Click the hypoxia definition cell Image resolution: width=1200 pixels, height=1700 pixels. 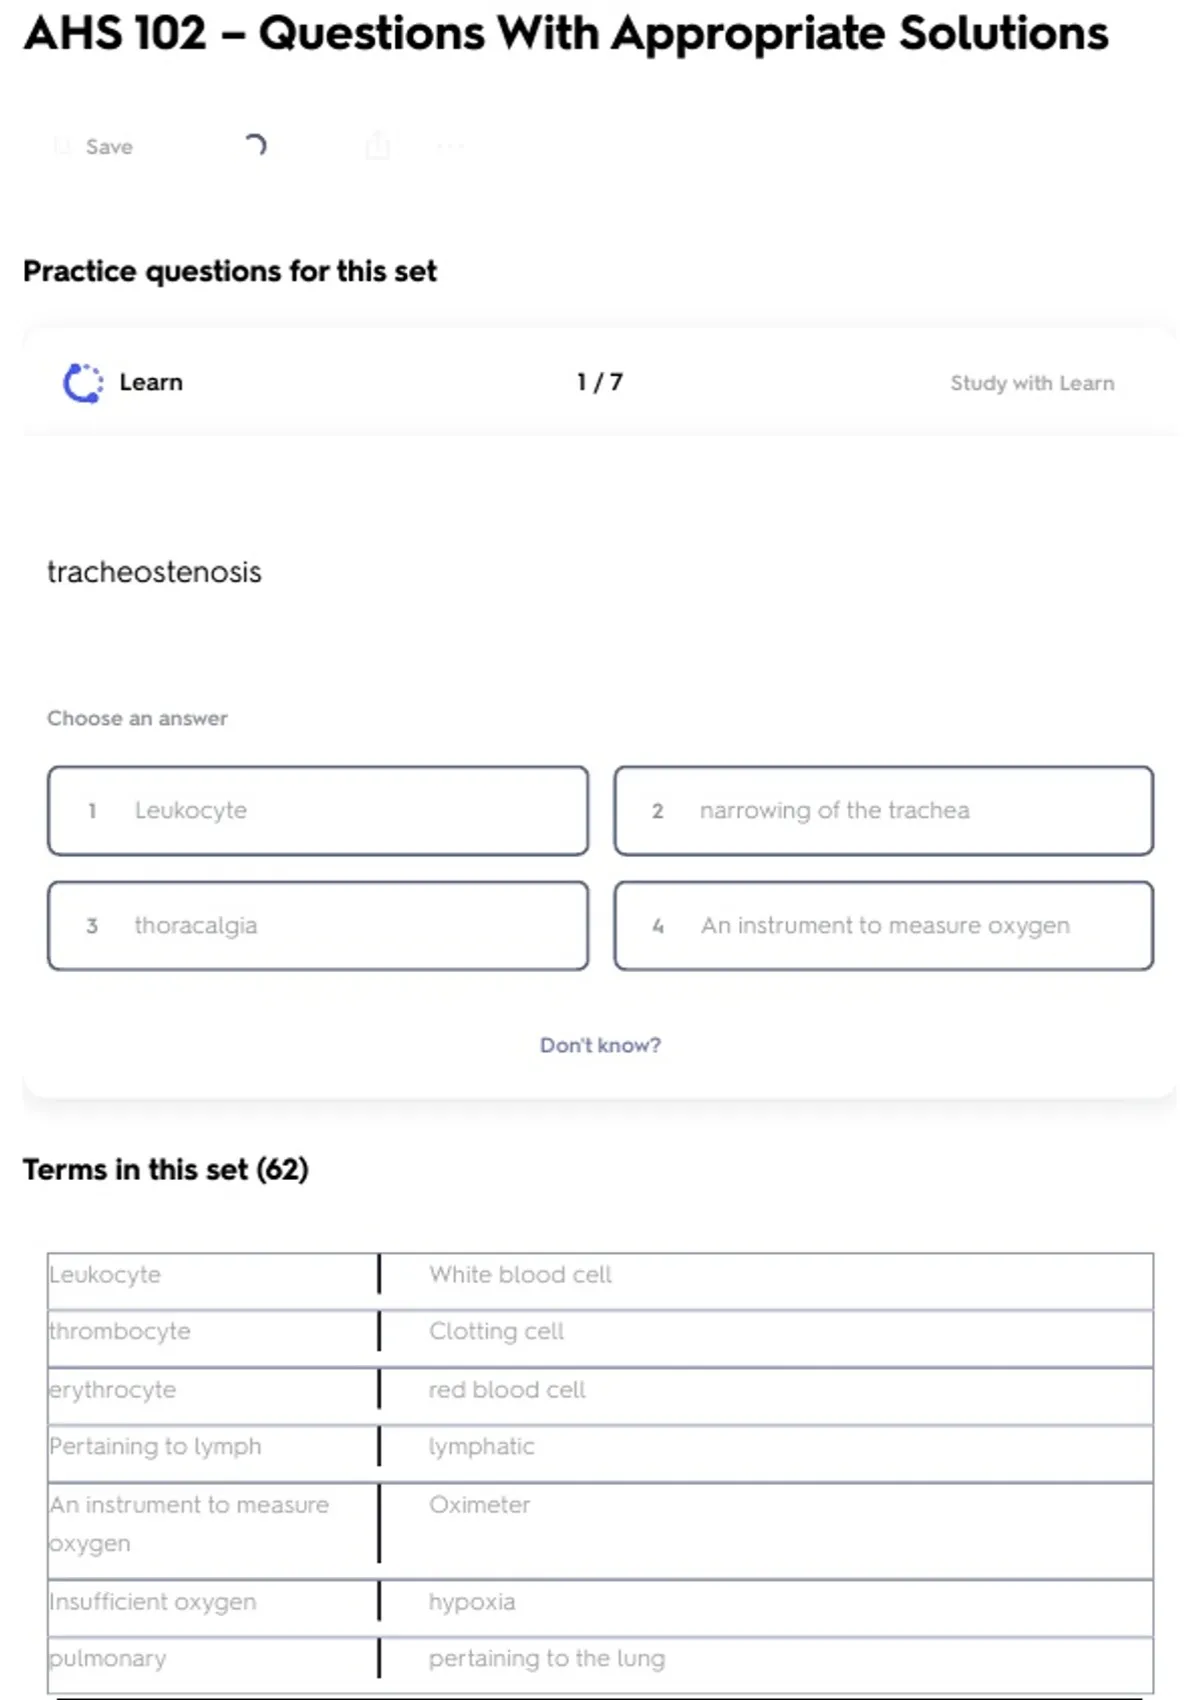(472, 1602)
